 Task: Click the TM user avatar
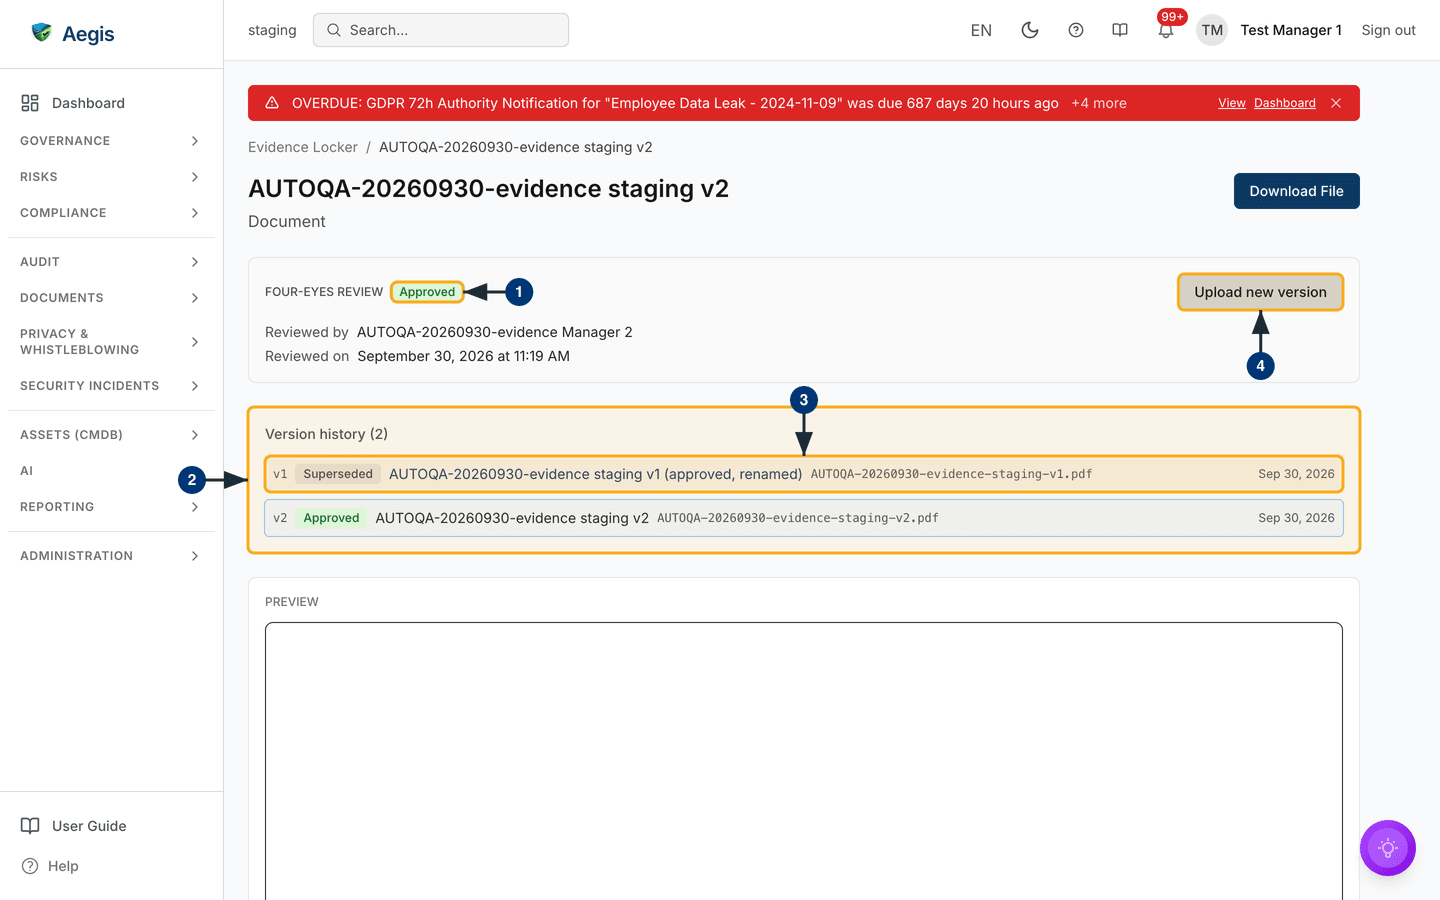1212,30
